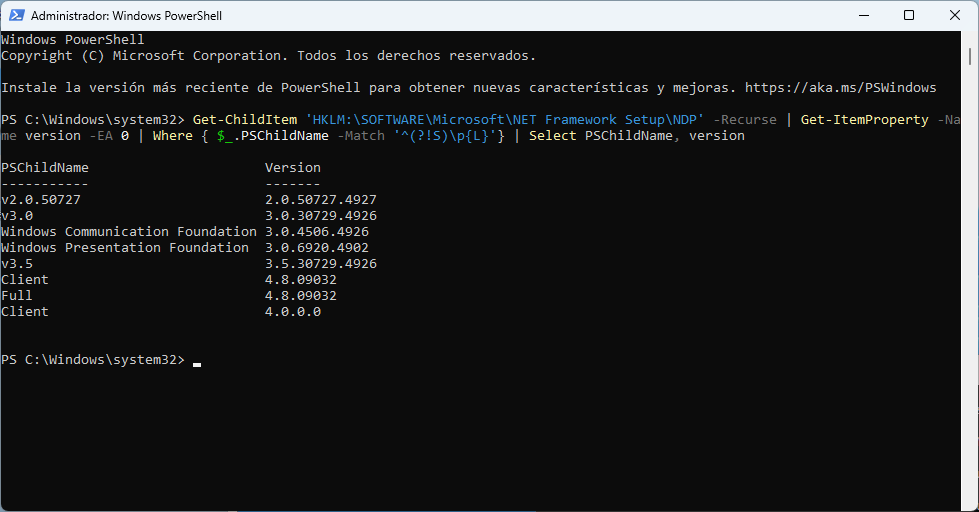
Task: Click the 'Windows PowerShell' banner first line
Action: 73,39
